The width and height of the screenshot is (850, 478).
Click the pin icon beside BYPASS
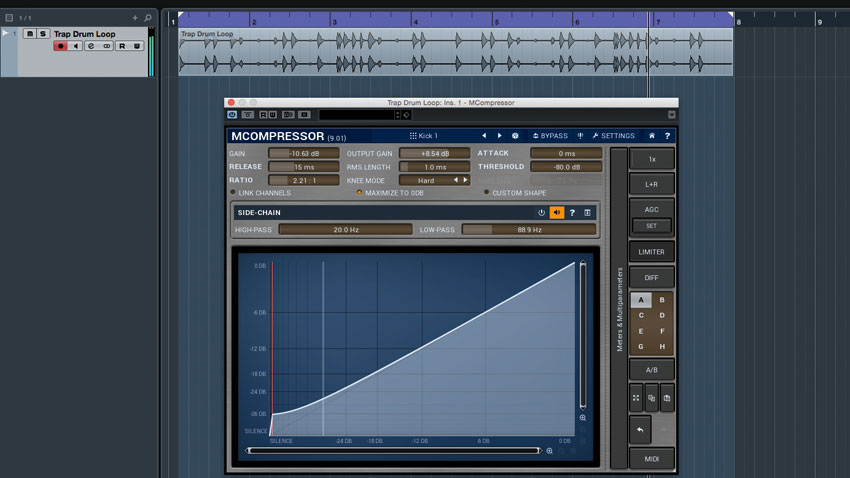click(x=580, y=136)
